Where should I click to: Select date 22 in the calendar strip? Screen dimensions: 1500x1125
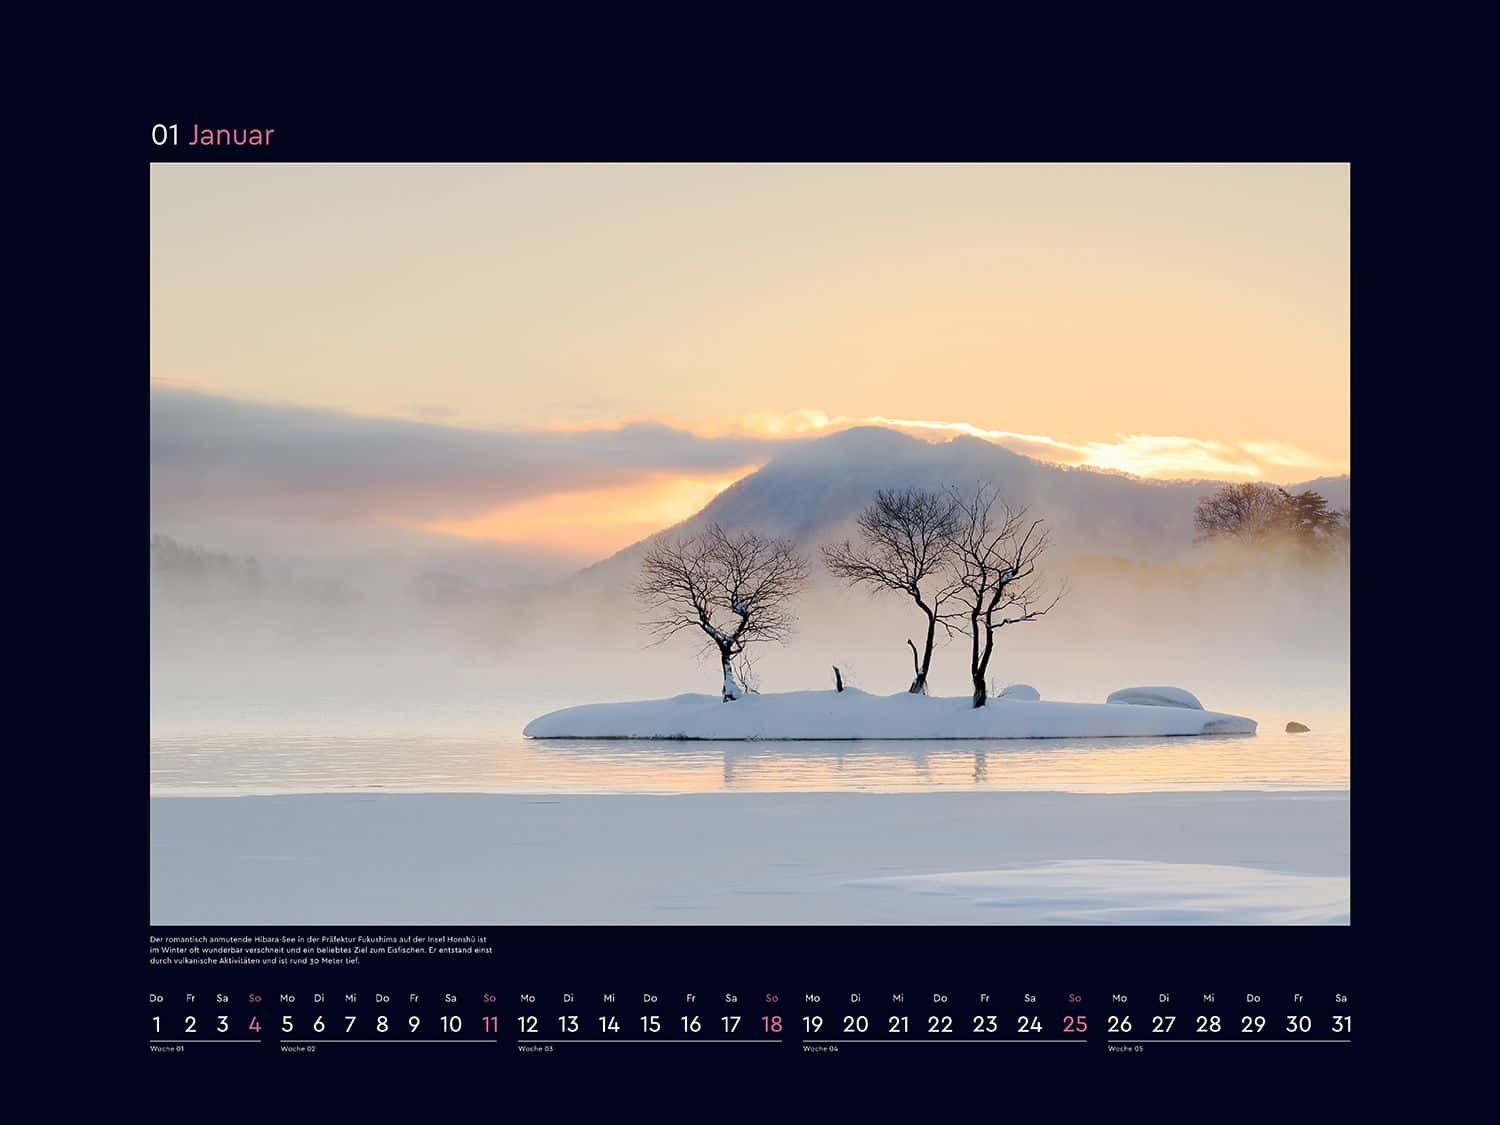coord(940,1024)
